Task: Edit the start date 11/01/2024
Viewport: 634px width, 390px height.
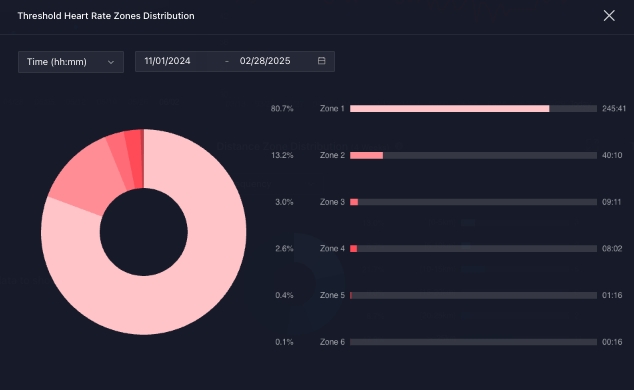Action: tap(167, 61)
